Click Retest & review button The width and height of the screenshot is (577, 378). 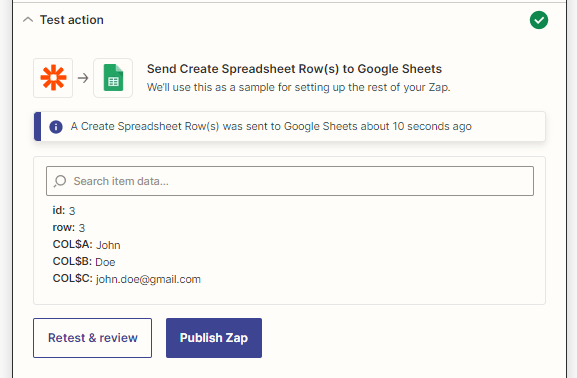92,338
